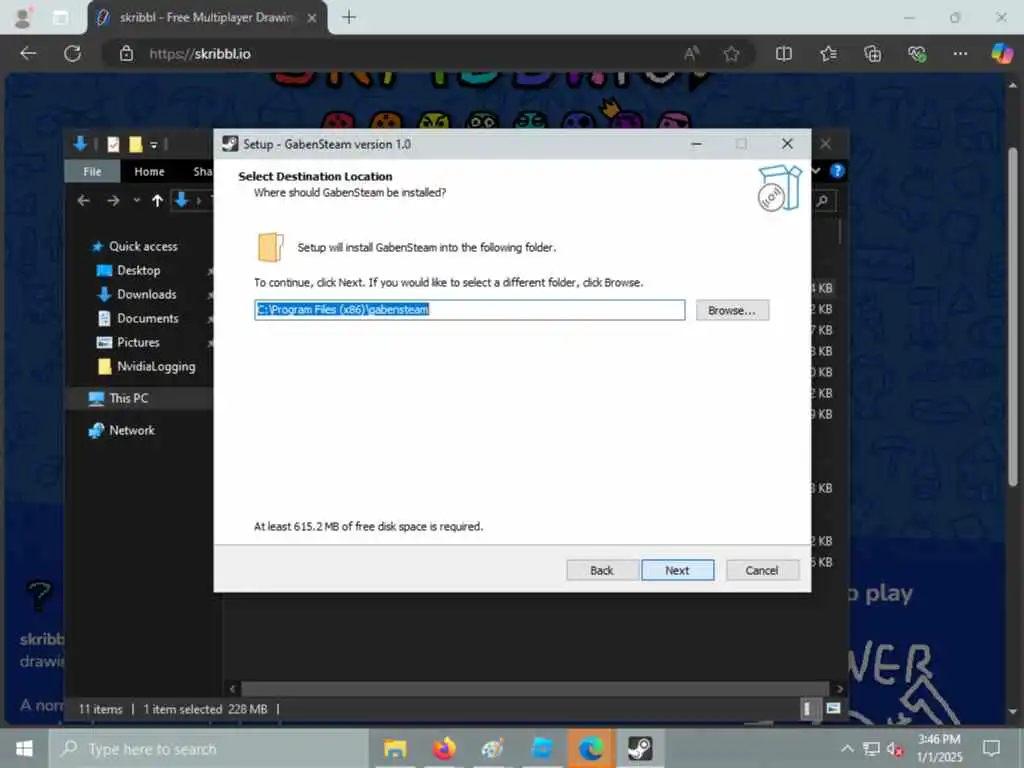The width and height of the screenshot is (1024, 768).
Task: Open Edge Favorites list
Action: tap(828, 54)
